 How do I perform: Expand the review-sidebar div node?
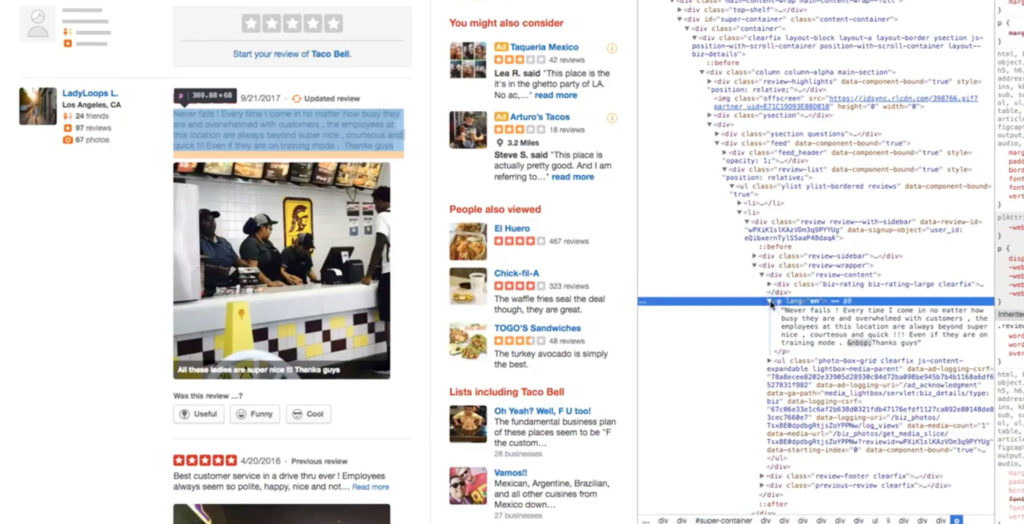point(755,256)
